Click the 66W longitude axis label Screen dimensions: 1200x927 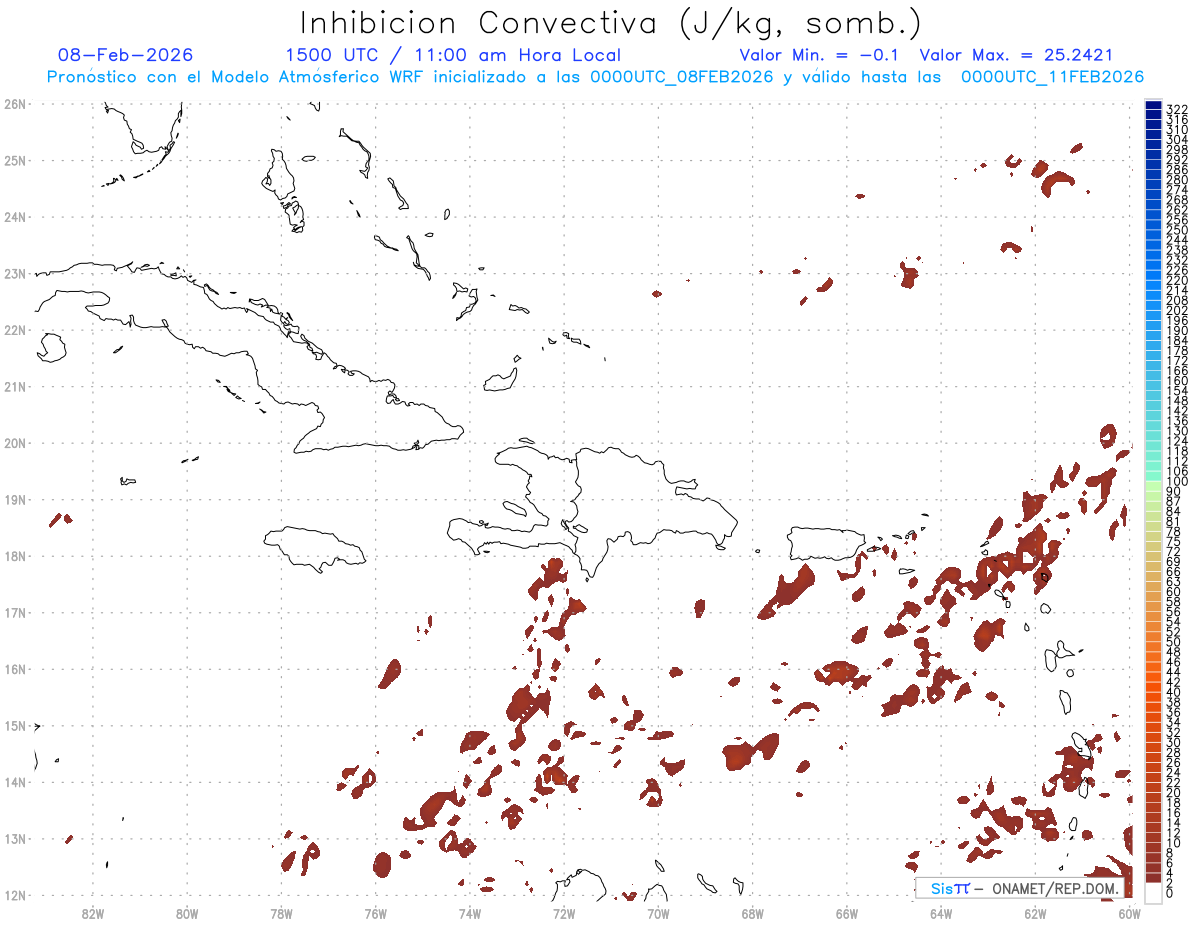(x=847, y=913)
